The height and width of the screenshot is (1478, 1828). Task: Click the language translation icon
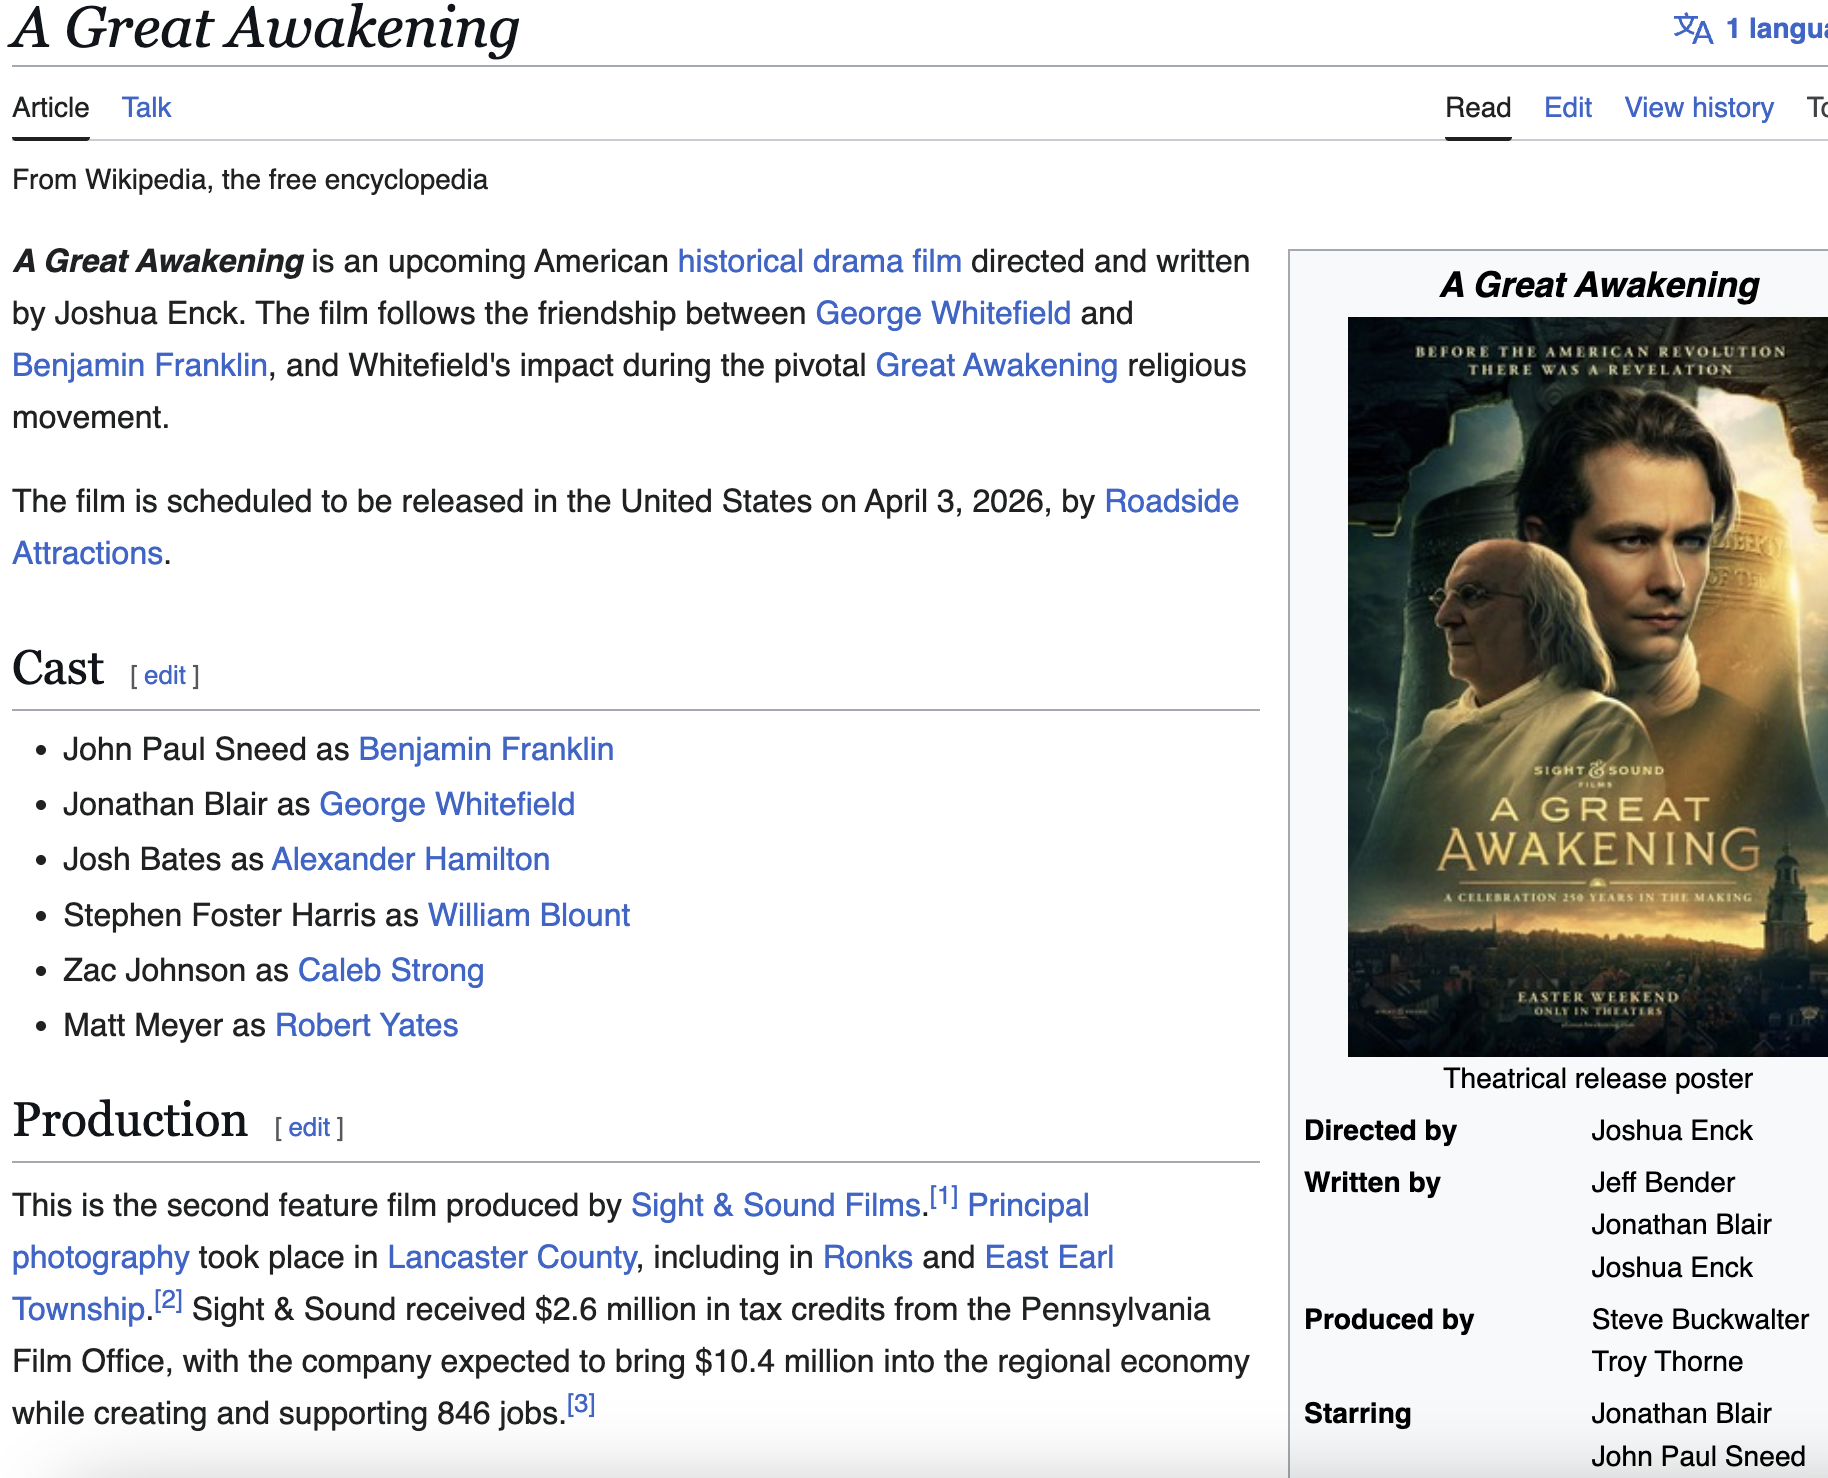pos(1693,28)
